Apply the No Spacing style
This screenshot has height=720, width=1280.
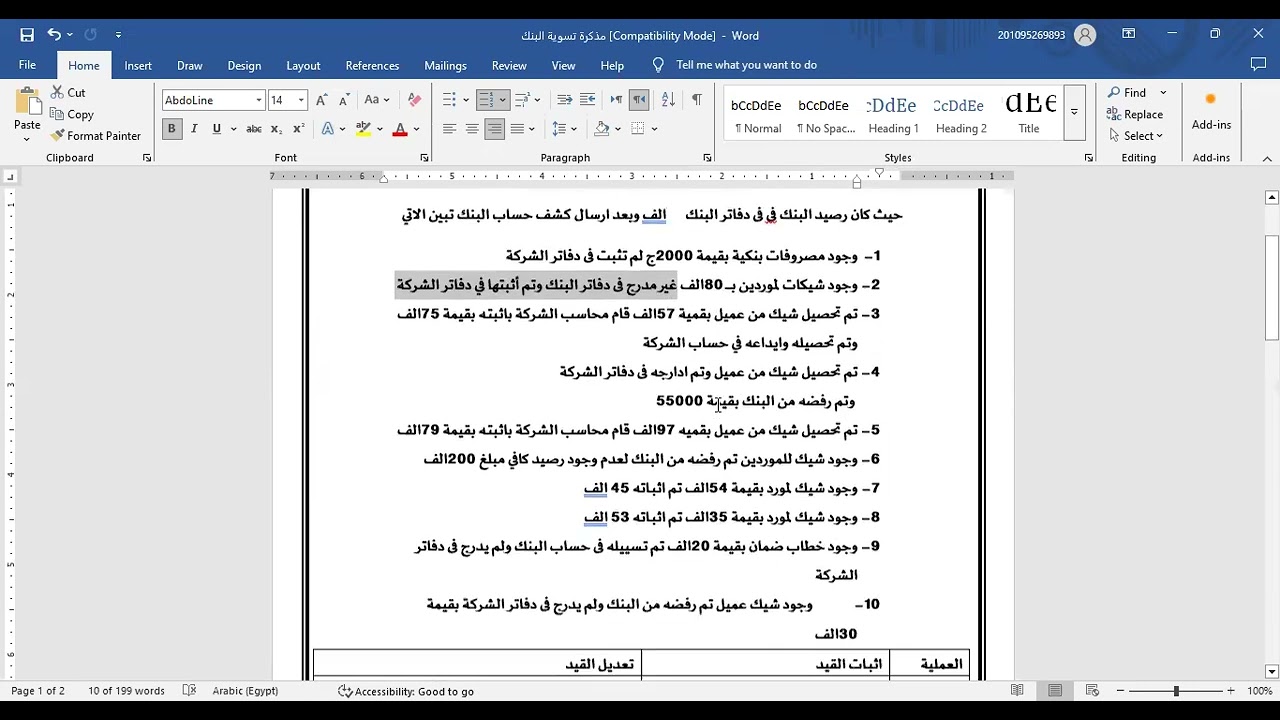click(825, 112)
